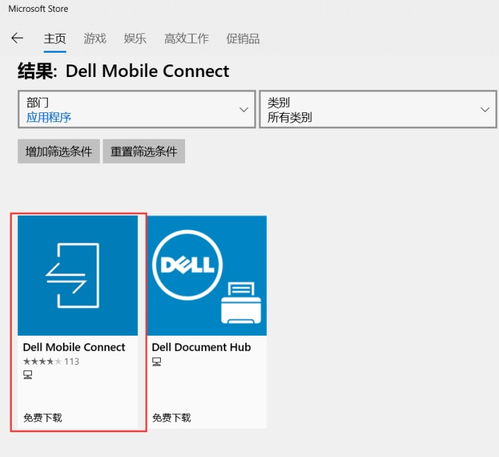499x457 pixels.
Task: Click the PC device icon under Dell Mobile Connect
Action: [28, 375]
